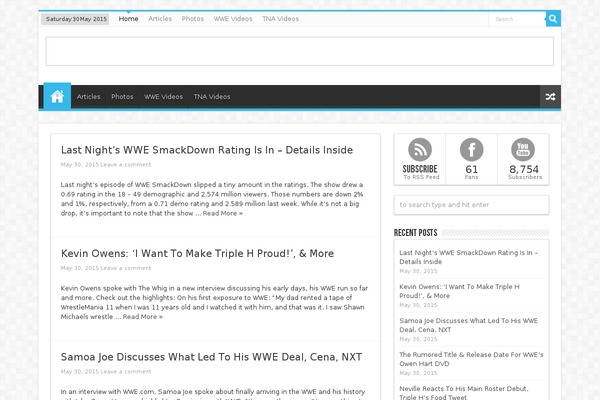Image resolution: width=600 pixels, height=400 pixels.
Task: Subscribe via the RSS feed icon
Action: tap(420, 149)
